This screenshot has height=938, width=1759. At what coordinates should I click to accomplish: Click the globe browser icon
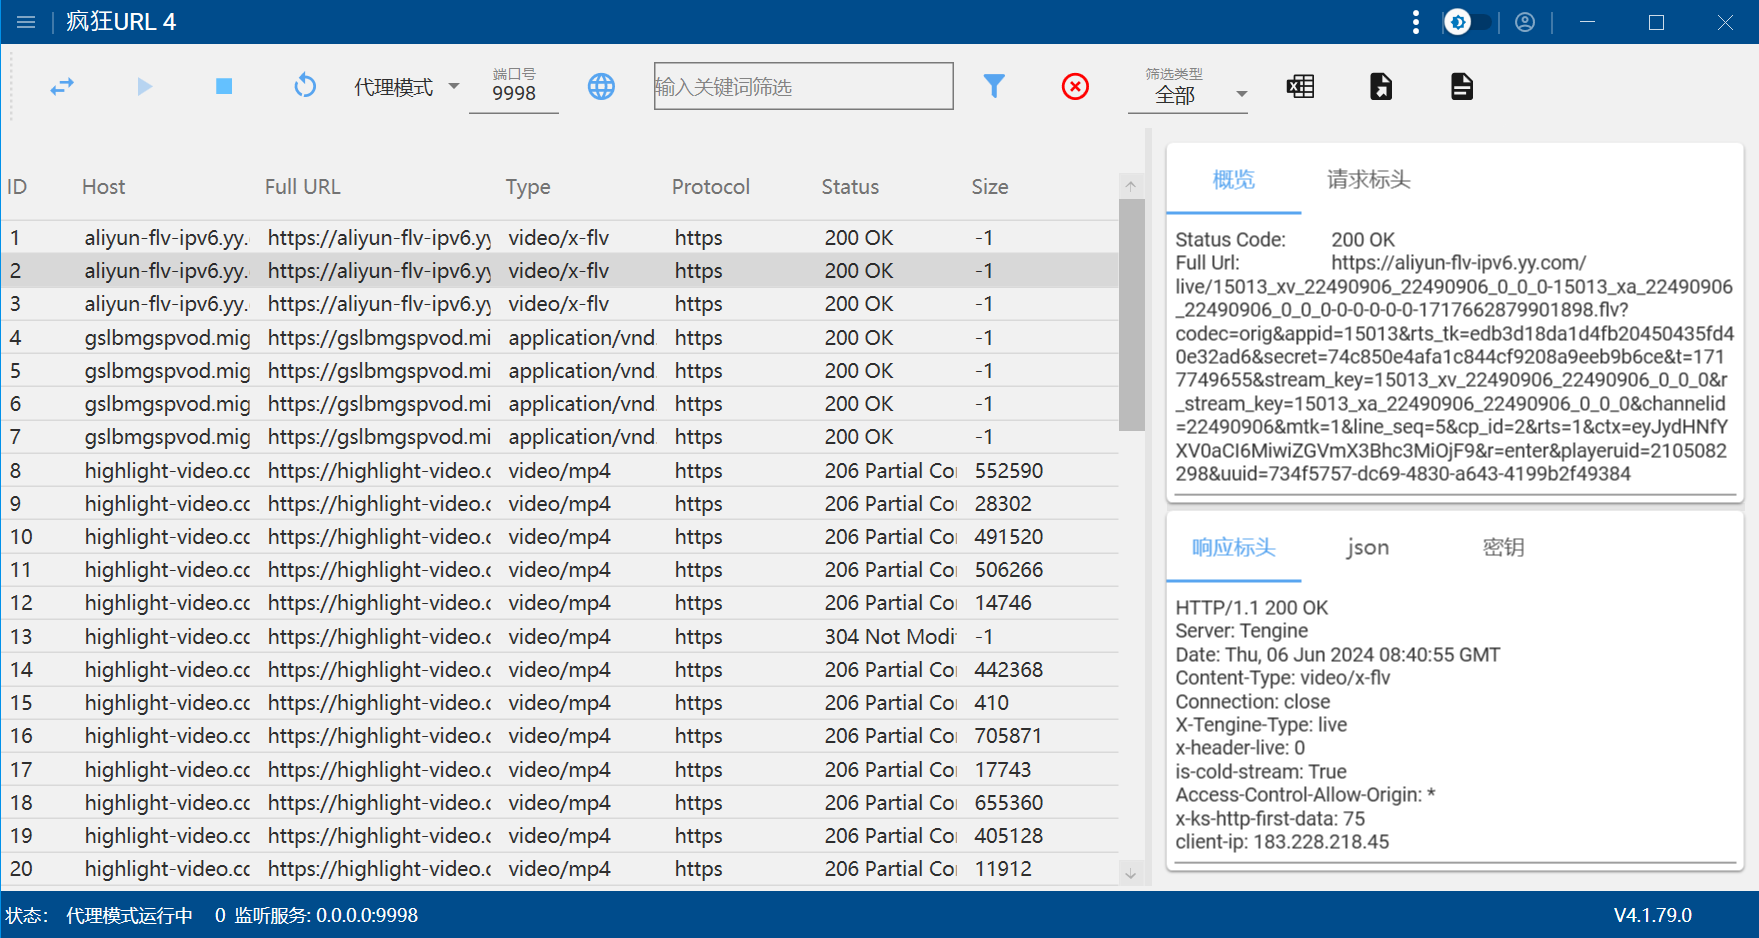[601, 87]
